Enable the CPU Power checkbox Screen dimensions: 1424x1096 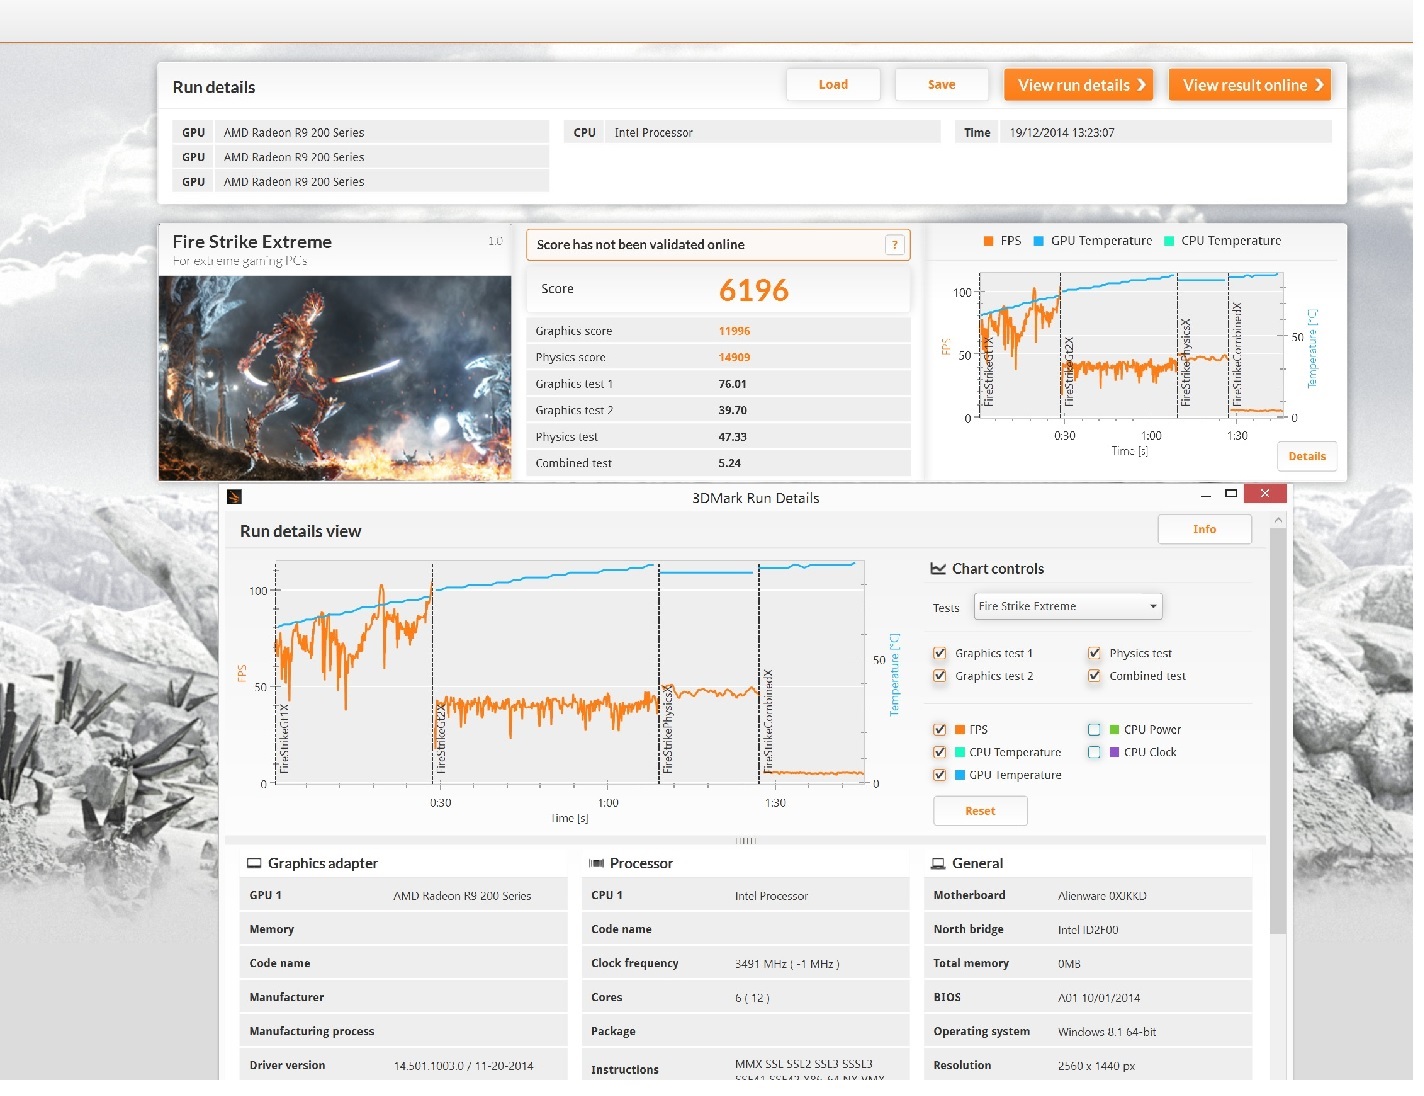point(1094,729)
